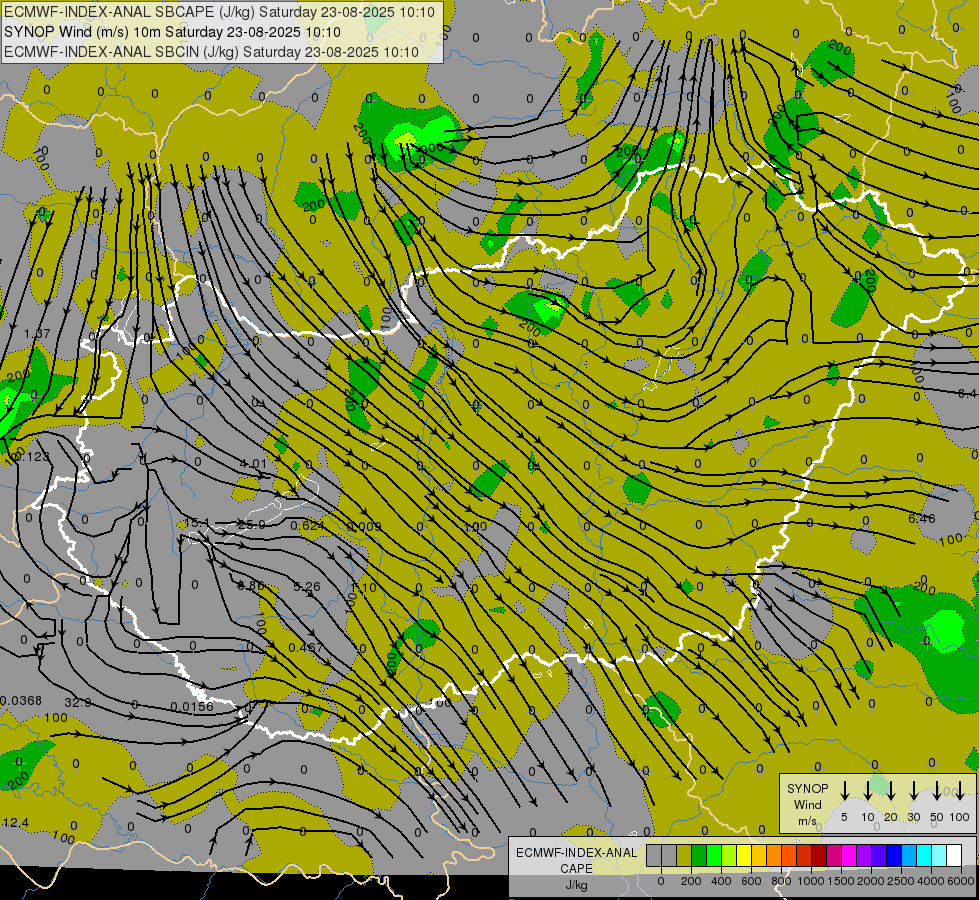This screenshot has width=979, height=900.
Task: Click the 5 m/s wind arrow in legend
Action: pos(844,790)
